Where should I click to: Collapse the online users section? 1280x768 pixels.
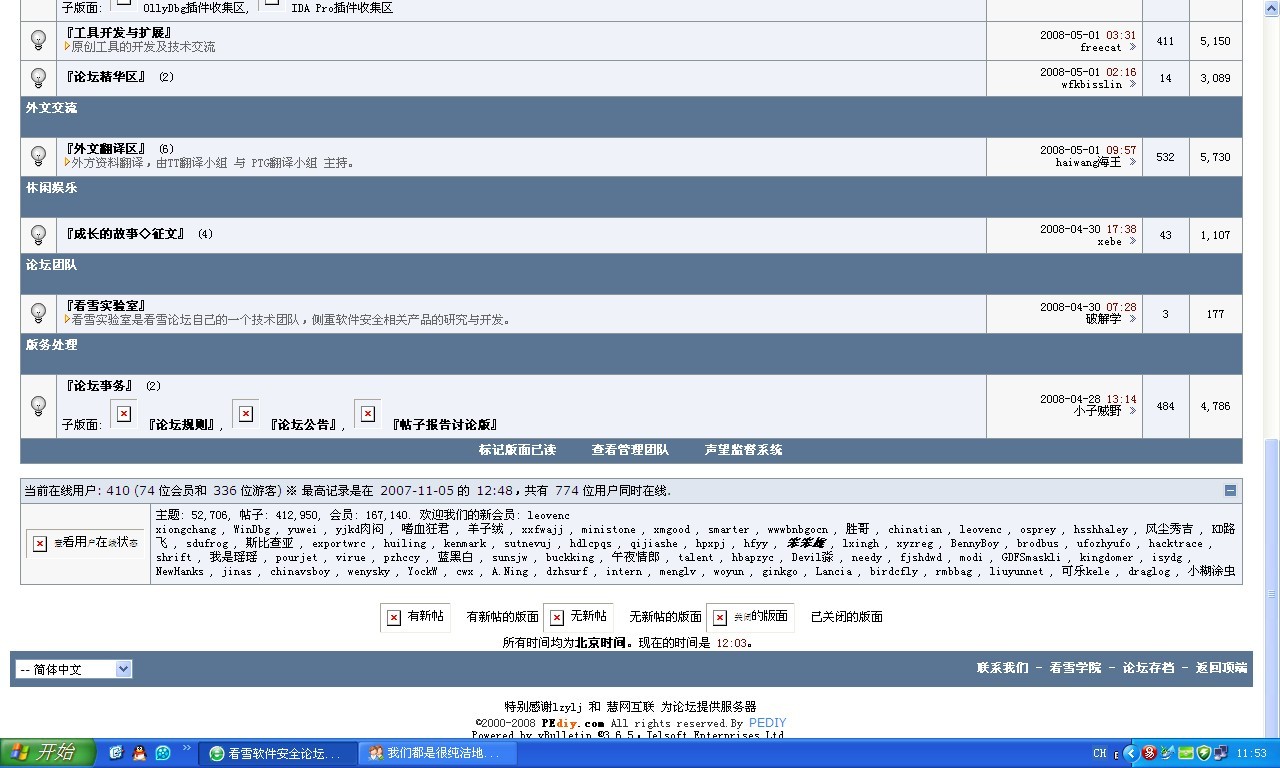1230,490
